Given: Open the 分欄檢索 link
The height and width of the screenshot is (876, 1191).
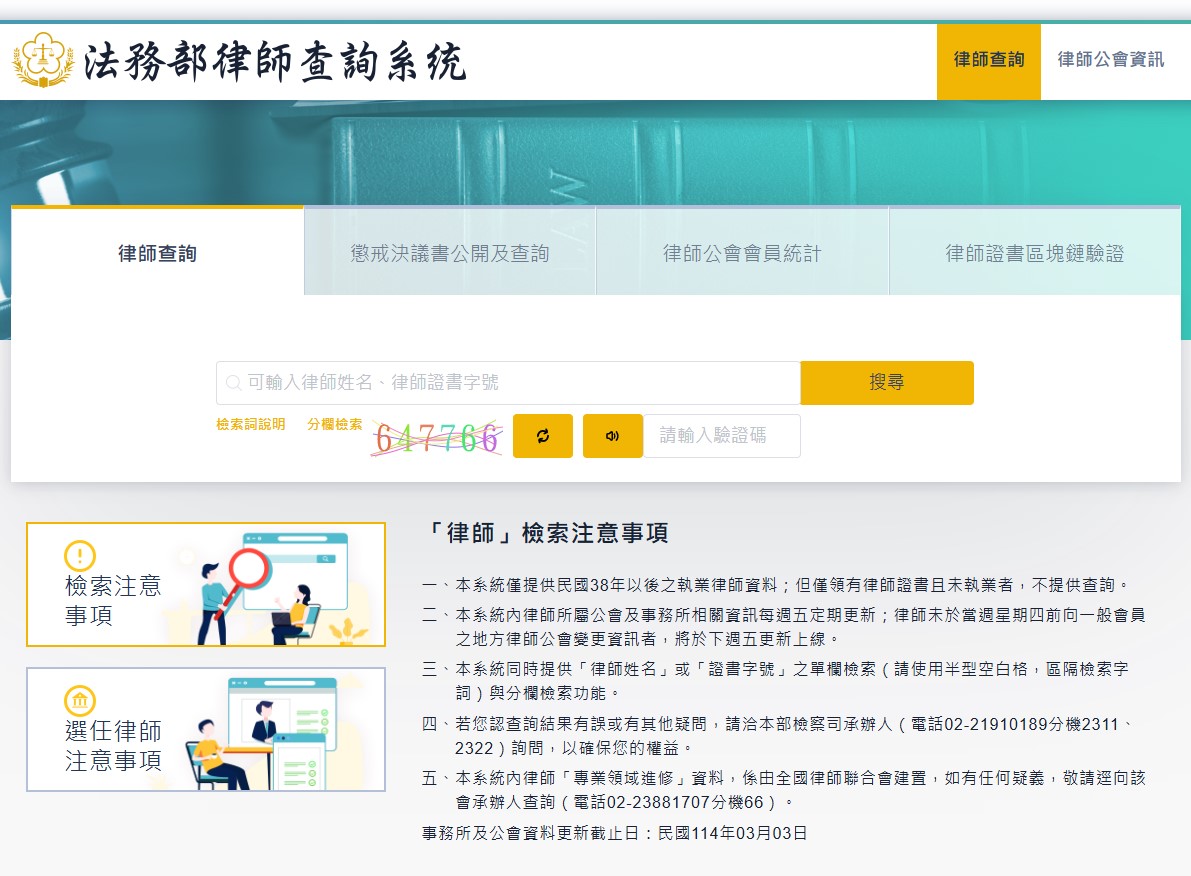Looking at the screenshot, I should [x=334, y=424].
